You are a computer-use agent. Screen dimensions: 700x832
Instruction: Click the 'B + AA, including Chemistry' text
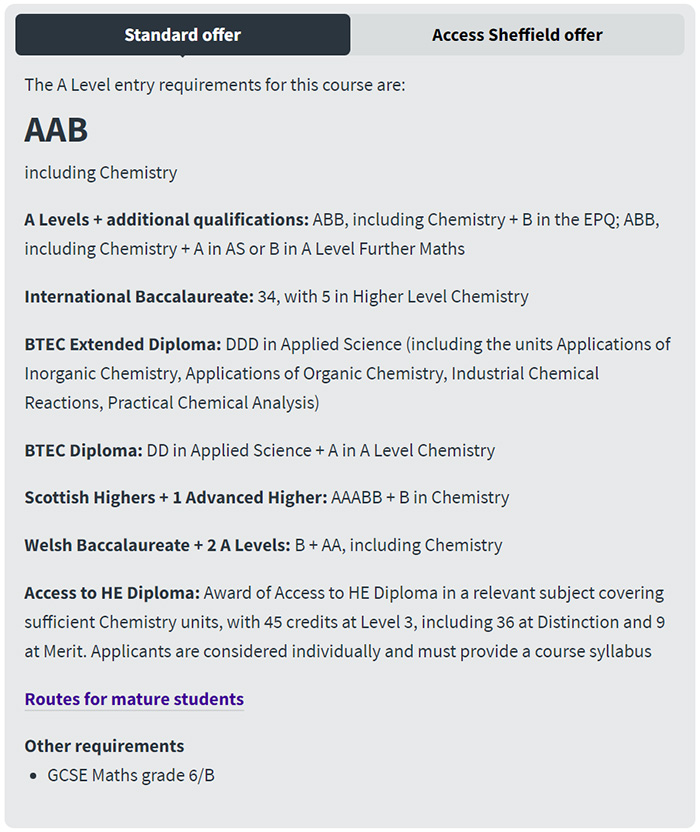pos(398,546)
